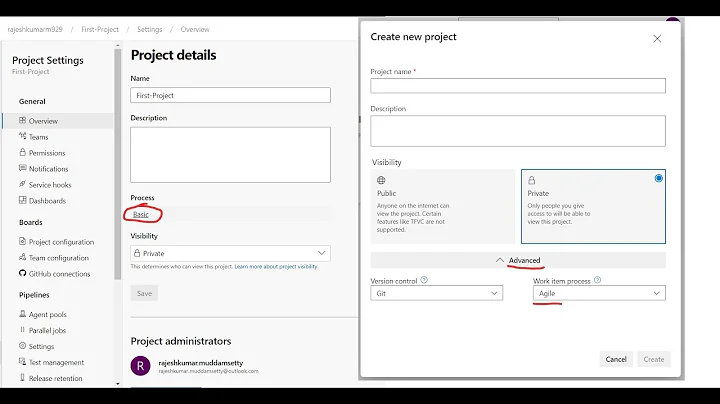Screen dimensions: 720x404
Task: Click the Public globe icon
Action: (x=381, y=180)
